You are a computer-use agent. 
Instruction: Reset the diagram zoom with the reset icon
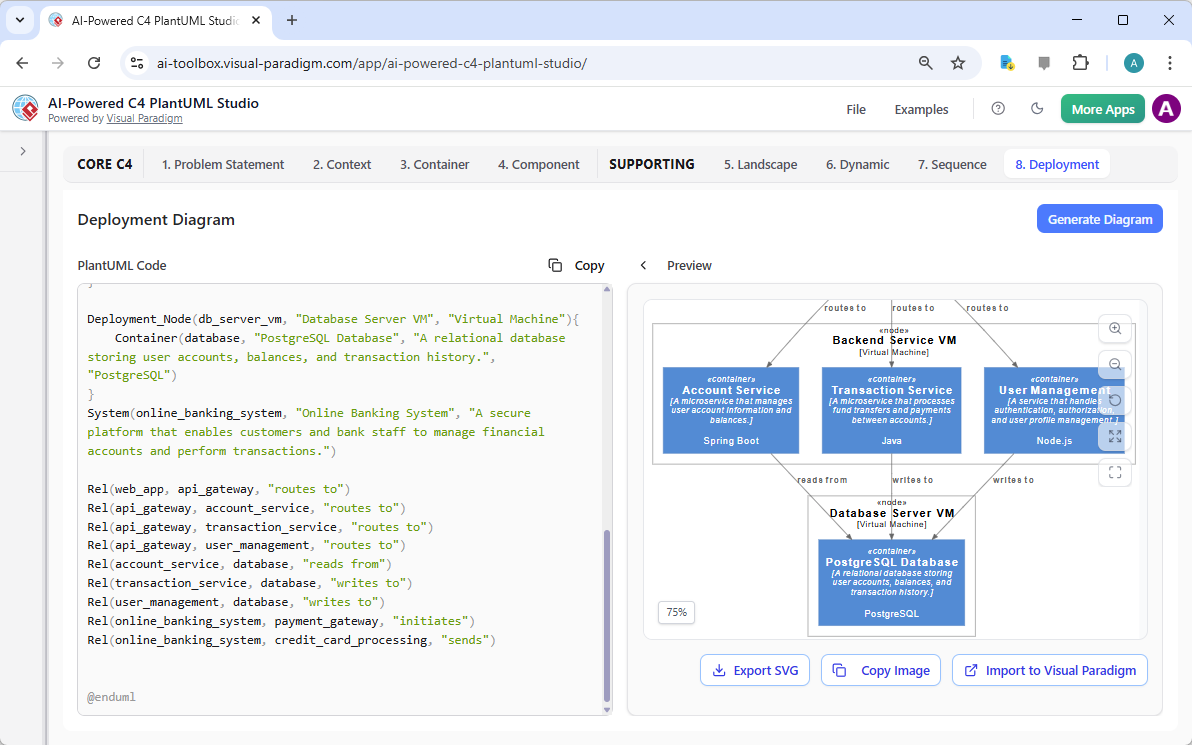point(1115,400)
